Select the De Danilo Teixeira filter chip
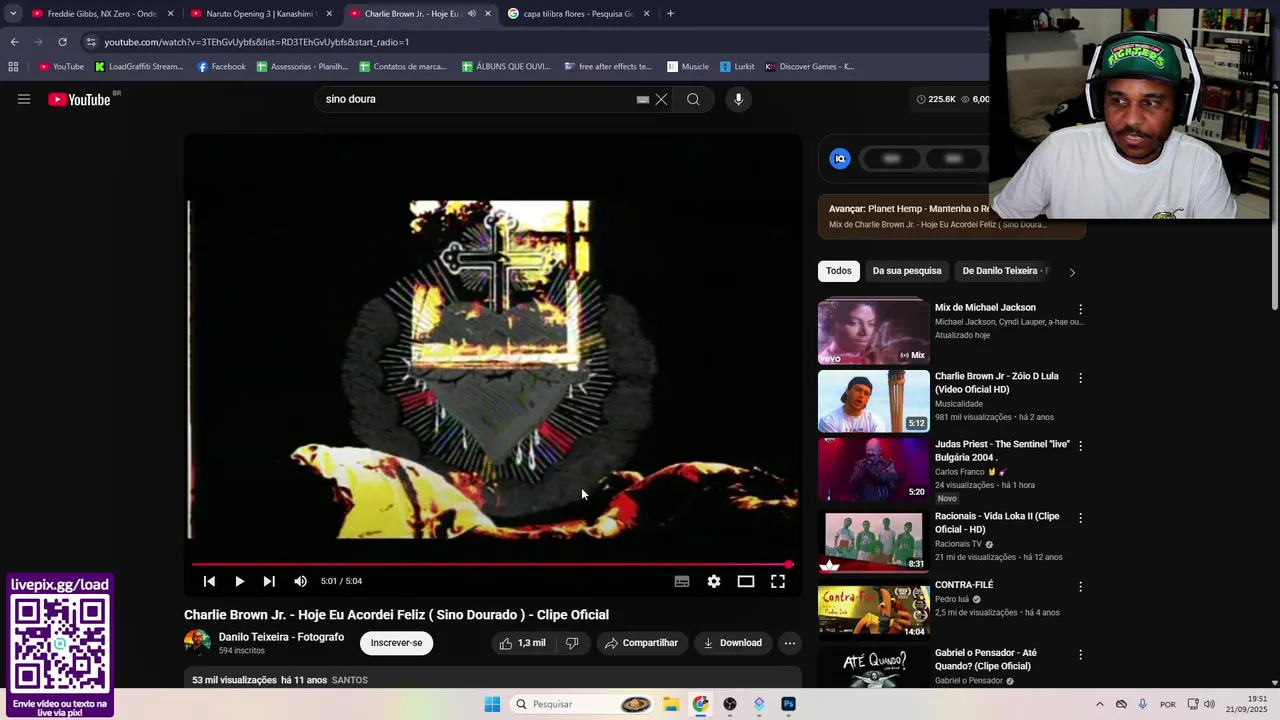Viewport: 1280px width, 720px height. [x=1004, y=271]
